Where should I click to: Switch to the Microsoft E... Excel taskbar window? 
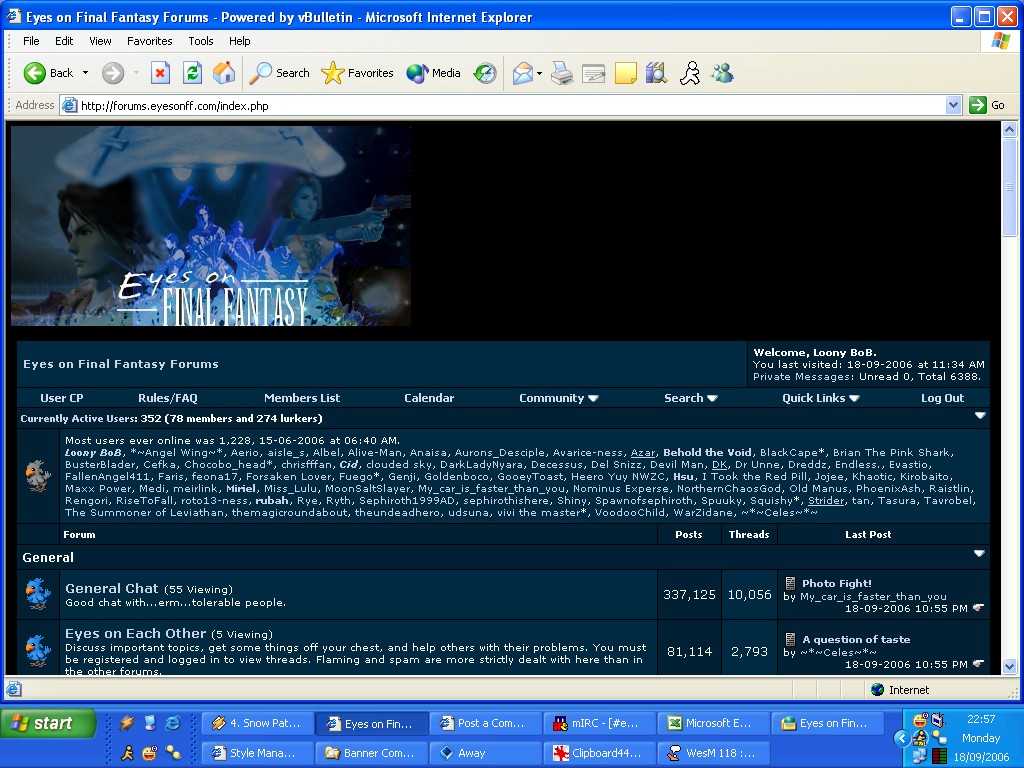(712, 723)
